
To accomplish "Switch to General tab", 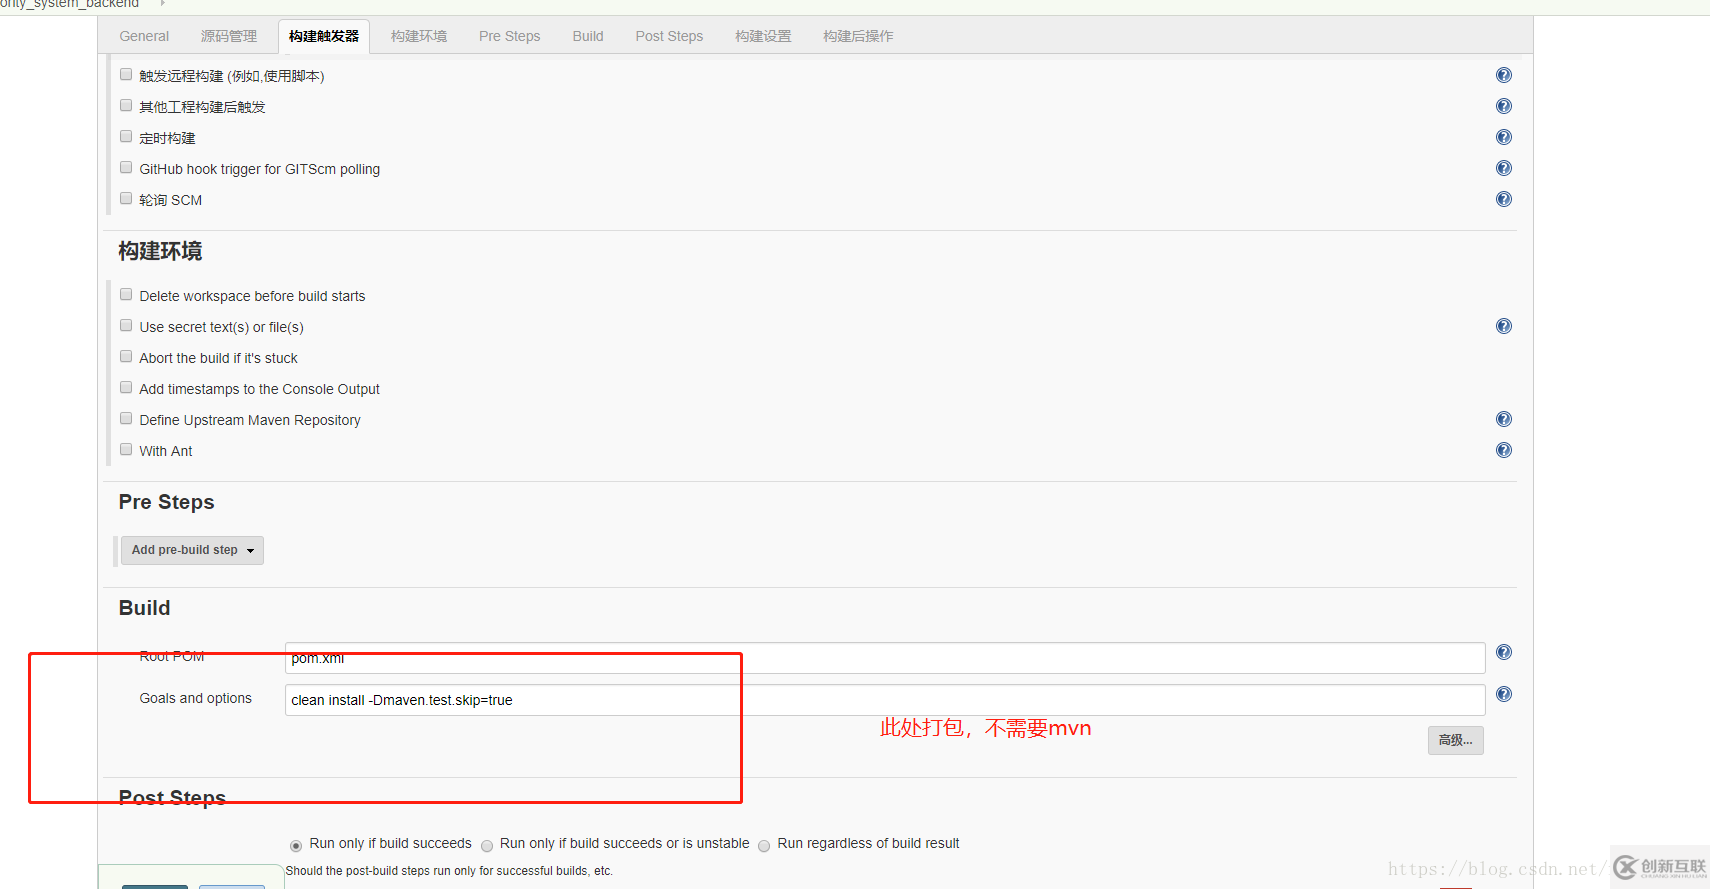I will click(144, 36).
